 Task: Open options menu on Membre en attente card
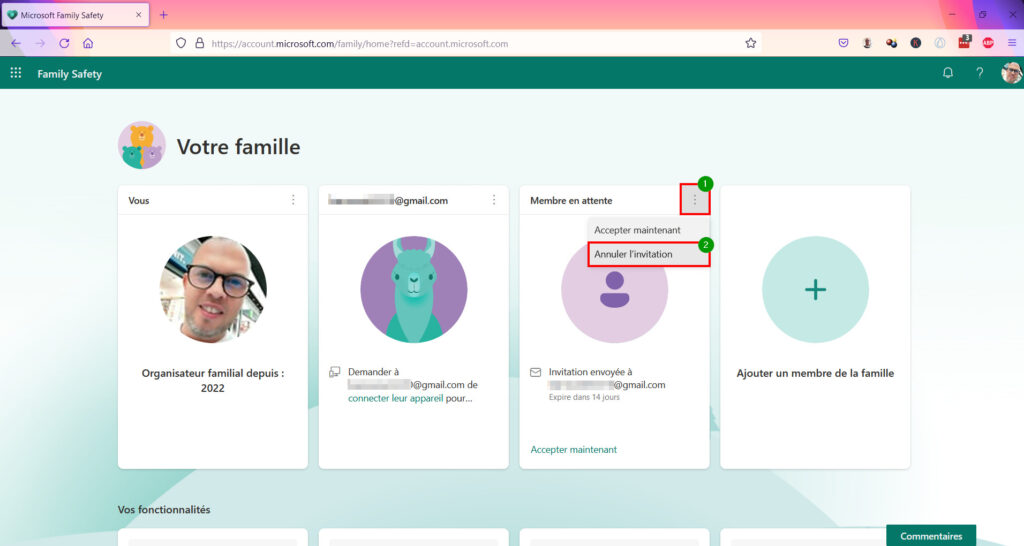pos(695,200)
